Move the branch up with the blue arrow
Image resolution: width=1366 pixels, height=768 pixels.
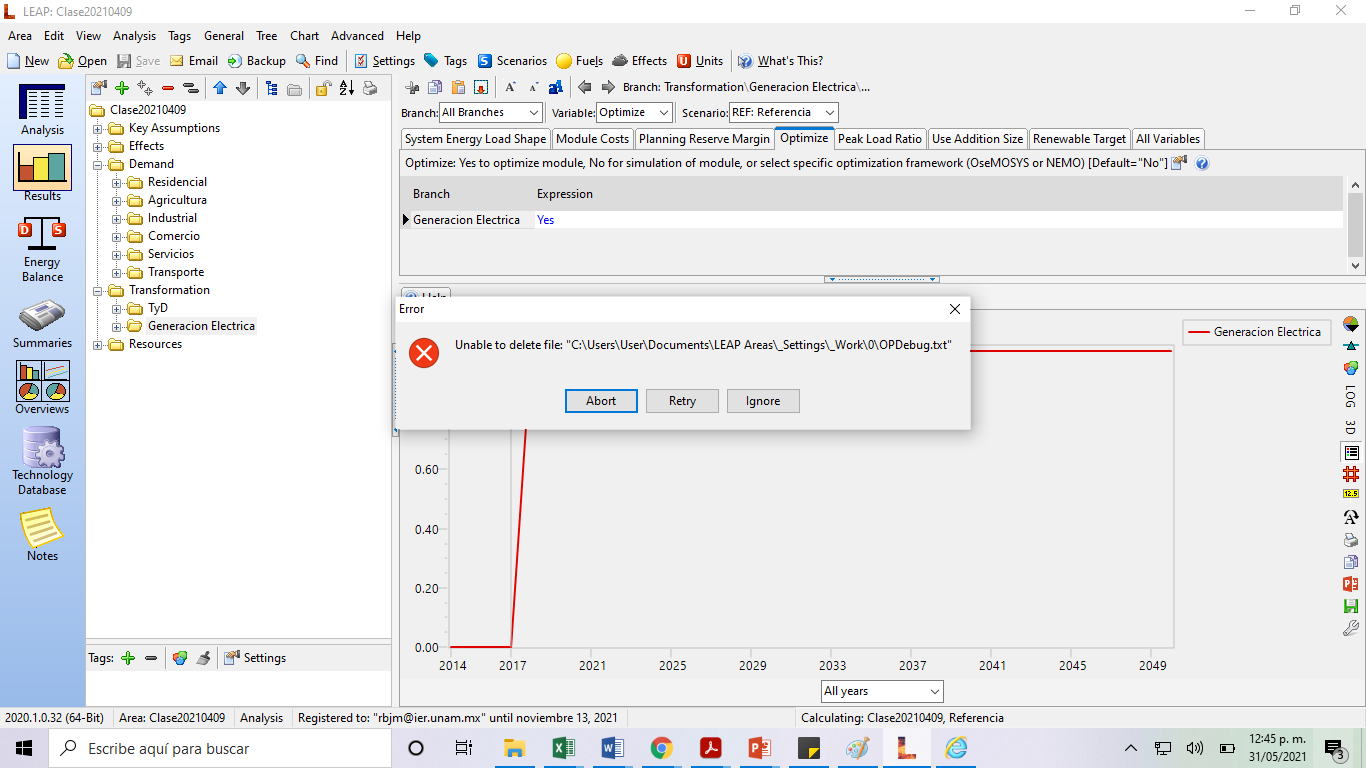(x=220, y=88)
